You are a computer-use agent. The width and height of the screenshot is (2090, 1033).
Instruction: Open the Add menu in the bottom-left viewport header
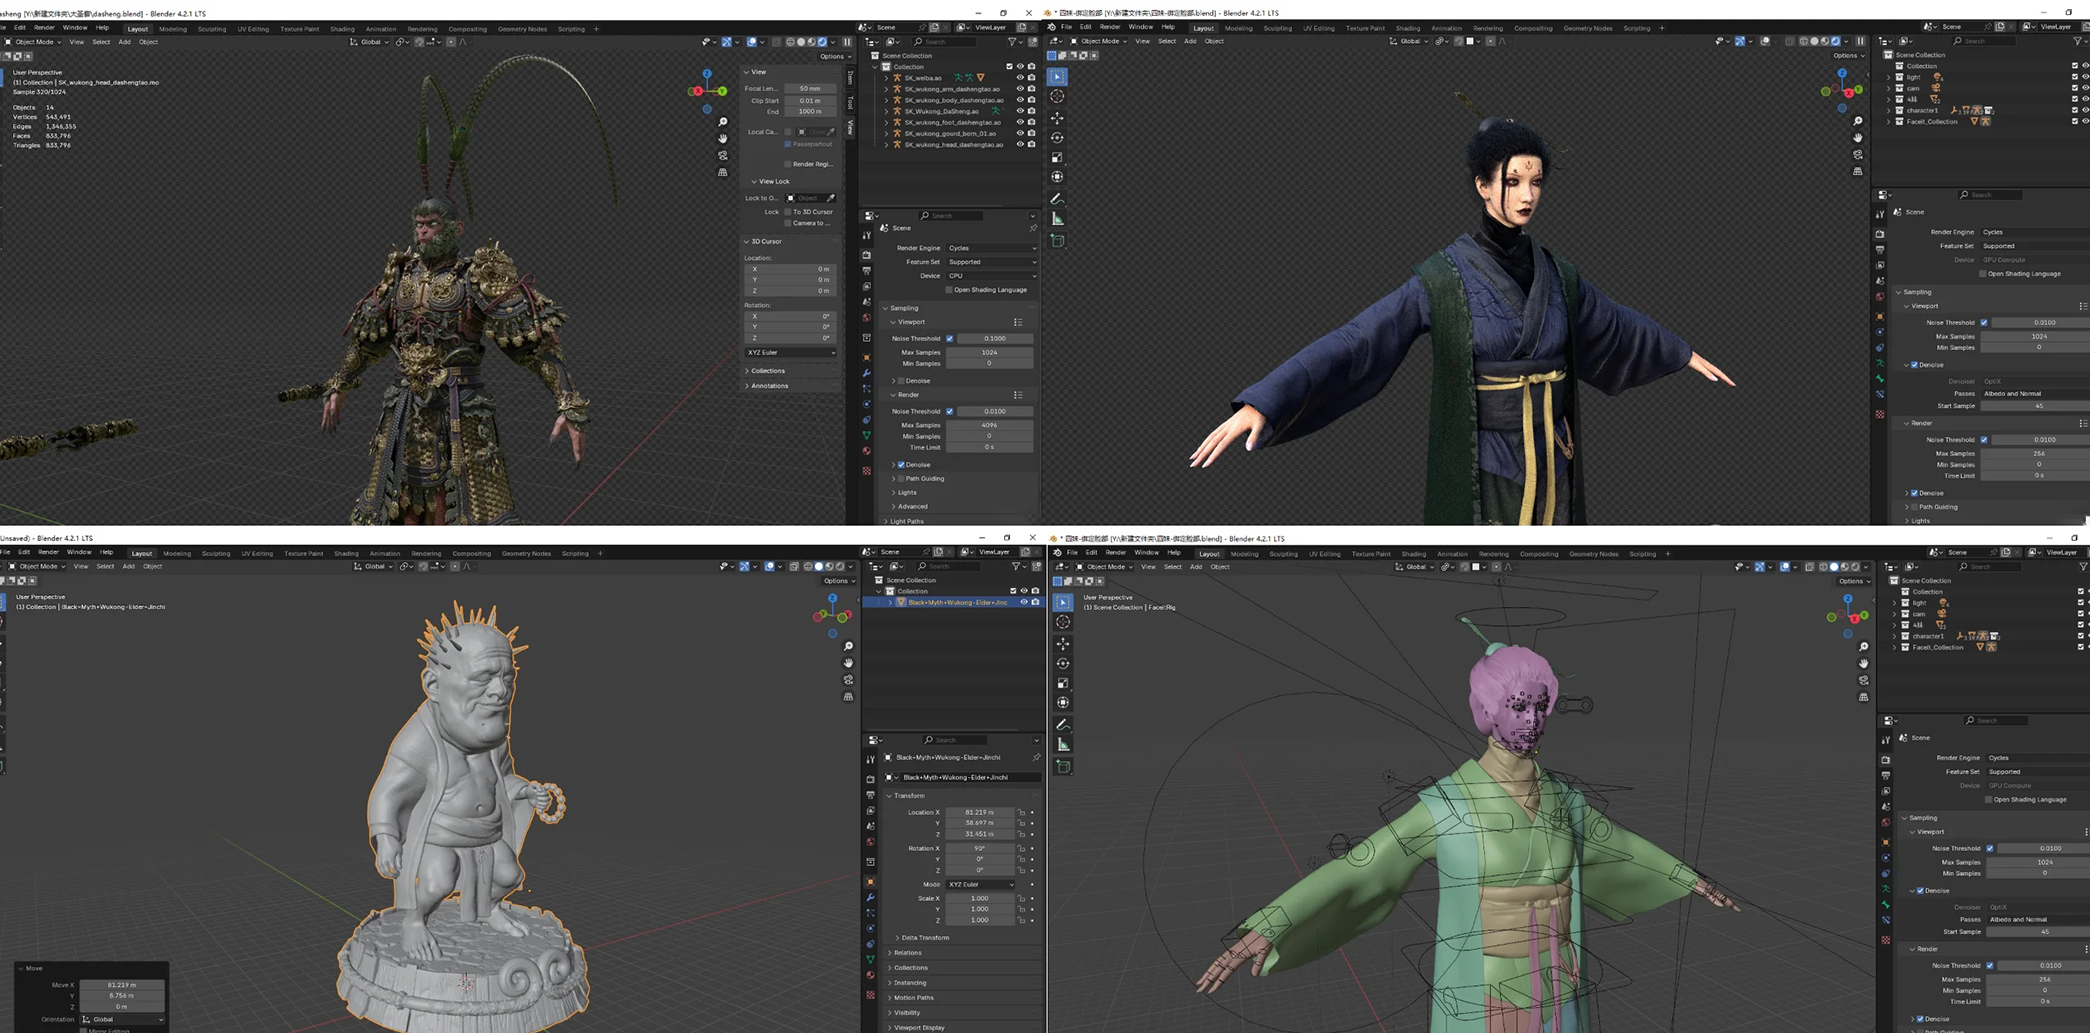point(128,566)
